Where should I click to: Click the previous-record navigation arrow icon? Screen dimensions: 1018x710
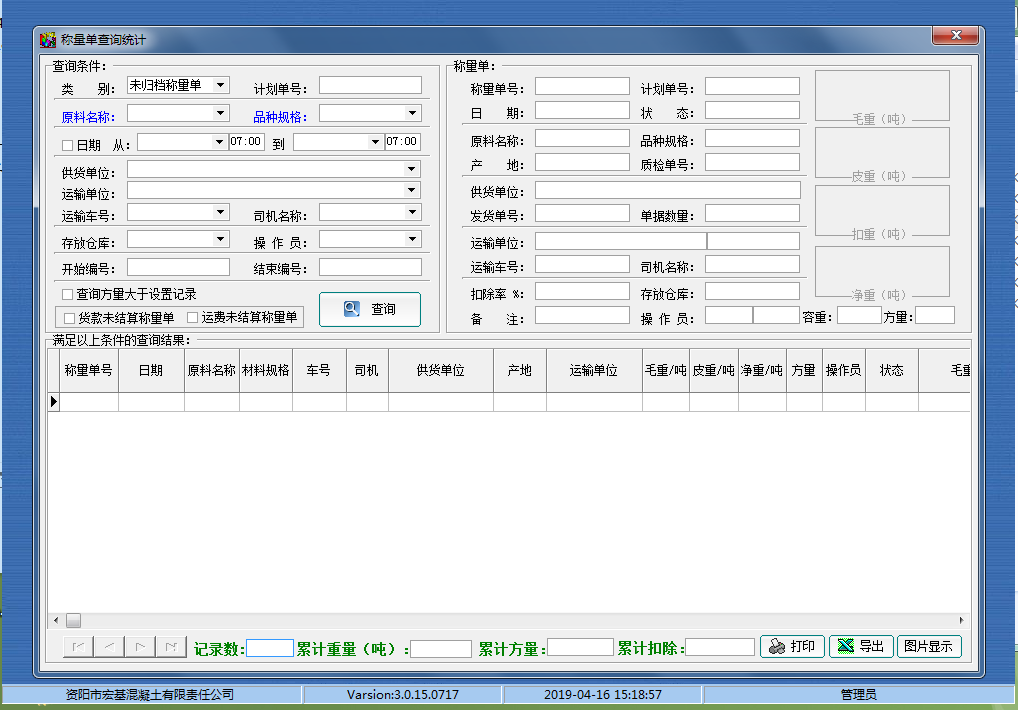point(108,647)
